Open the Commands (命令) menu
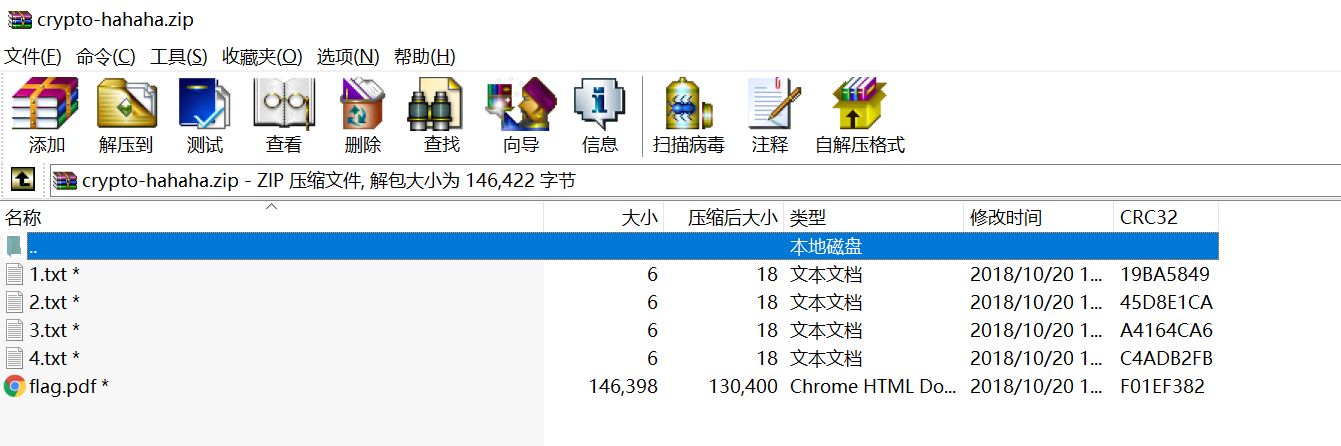 coord(106,56)
